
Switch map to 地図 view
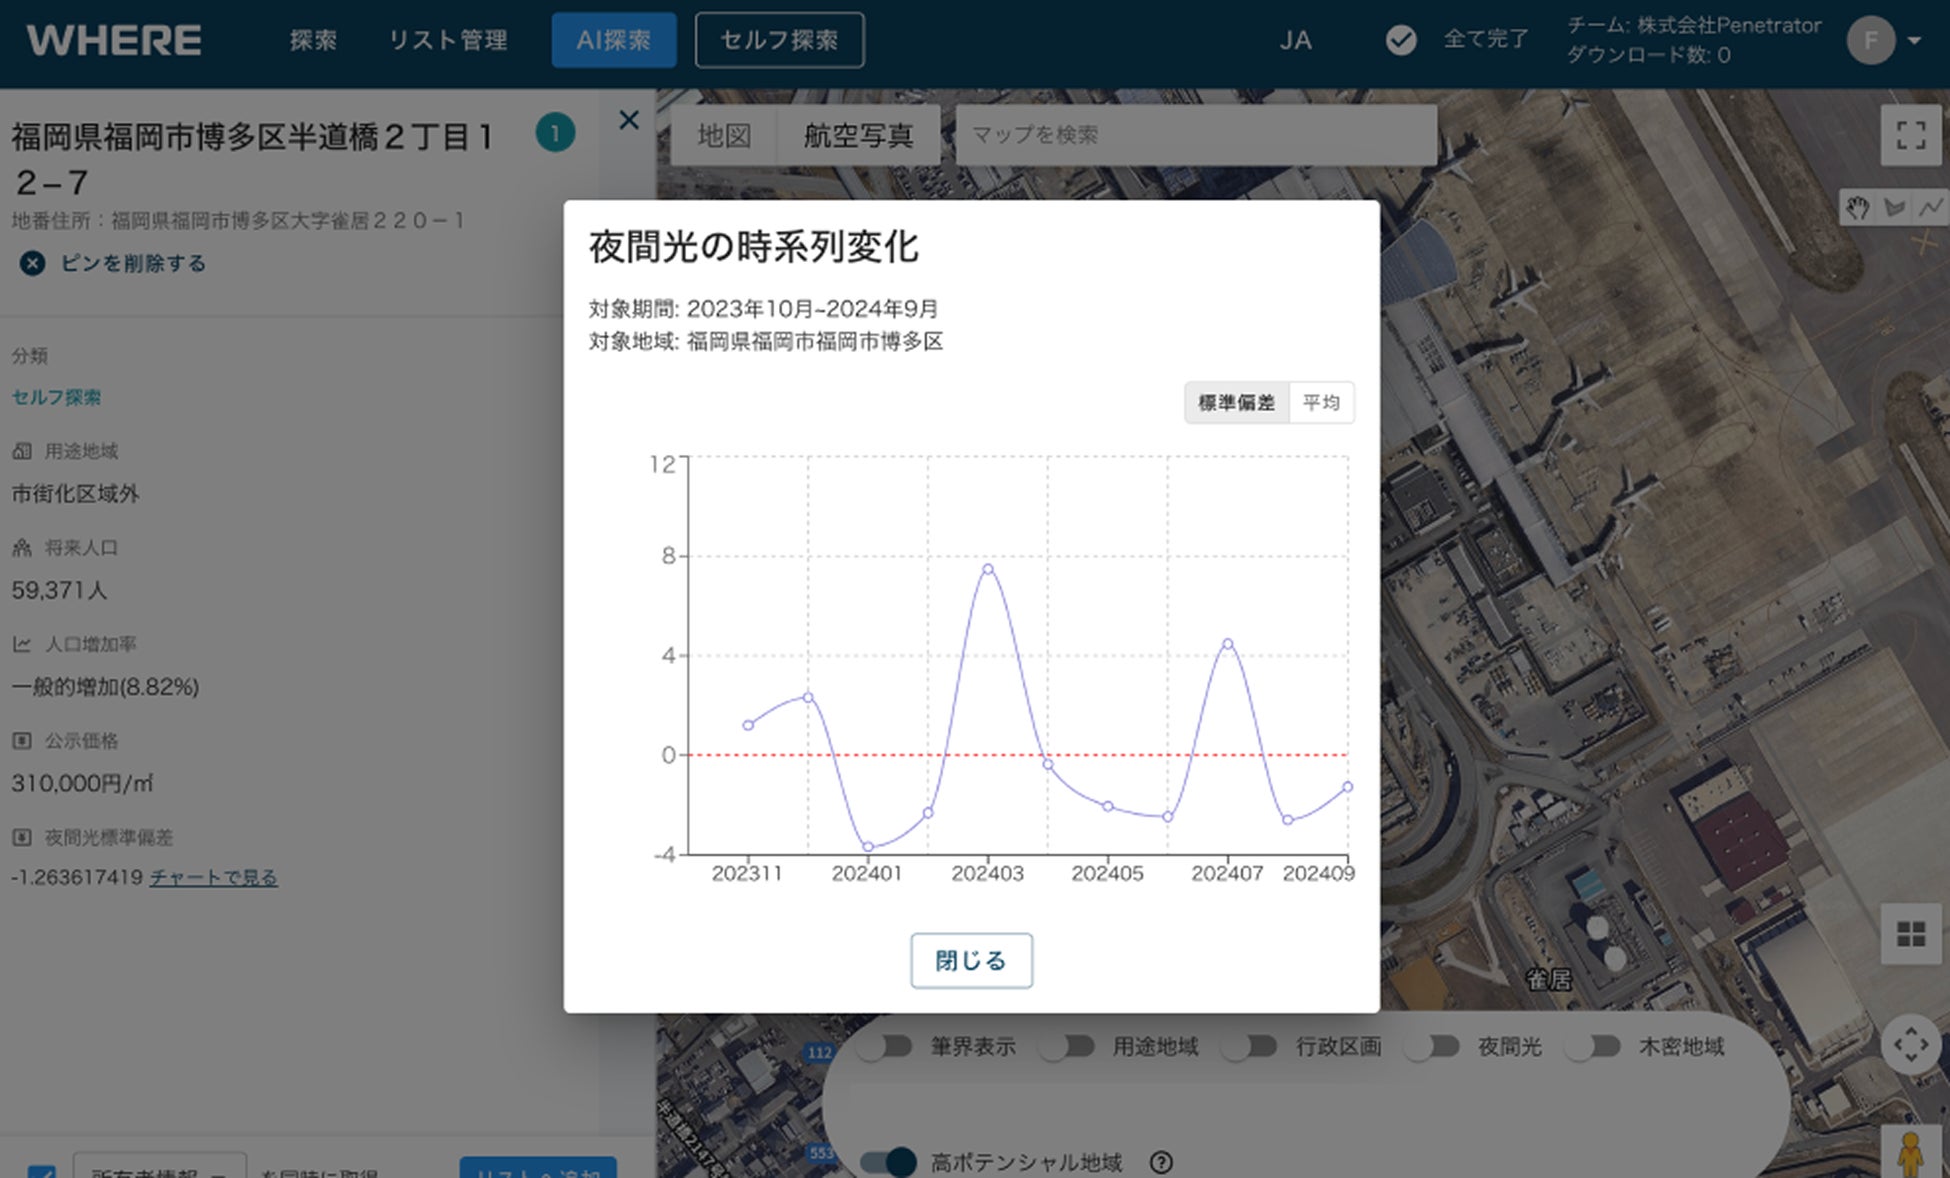point(723,135)
